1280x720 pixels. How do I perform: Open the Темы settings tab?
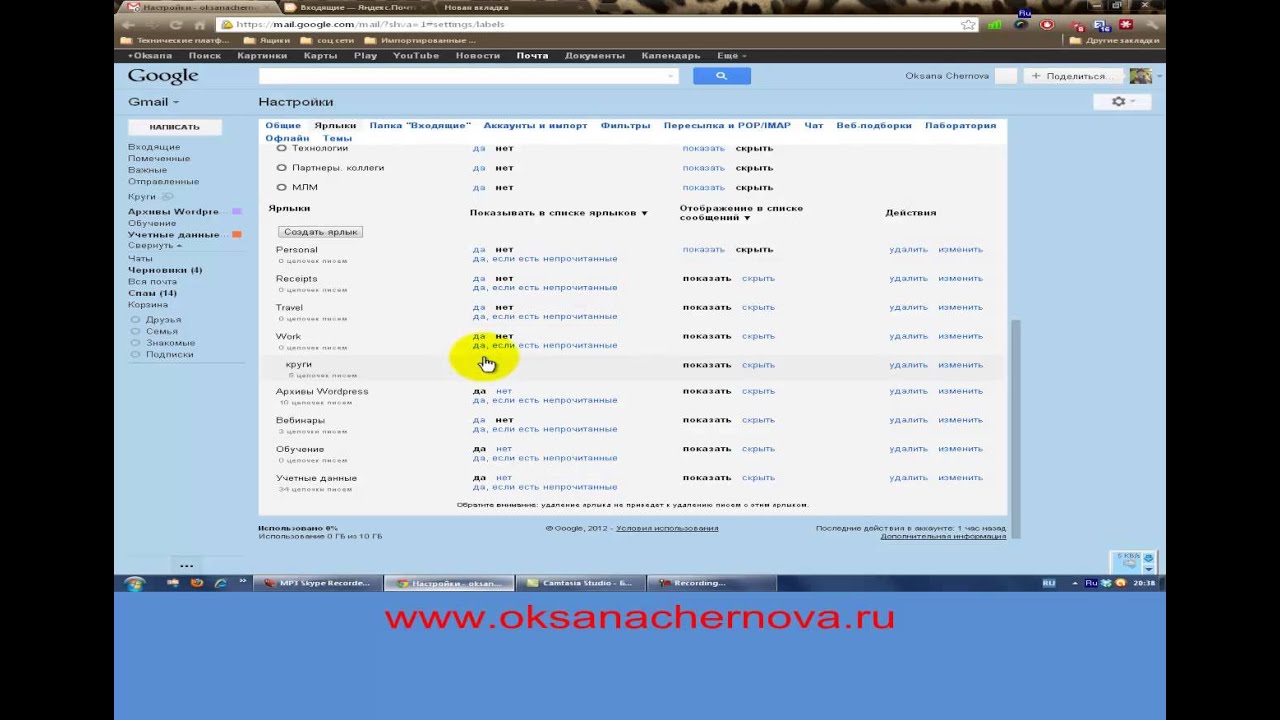click(x=337, y=138)
